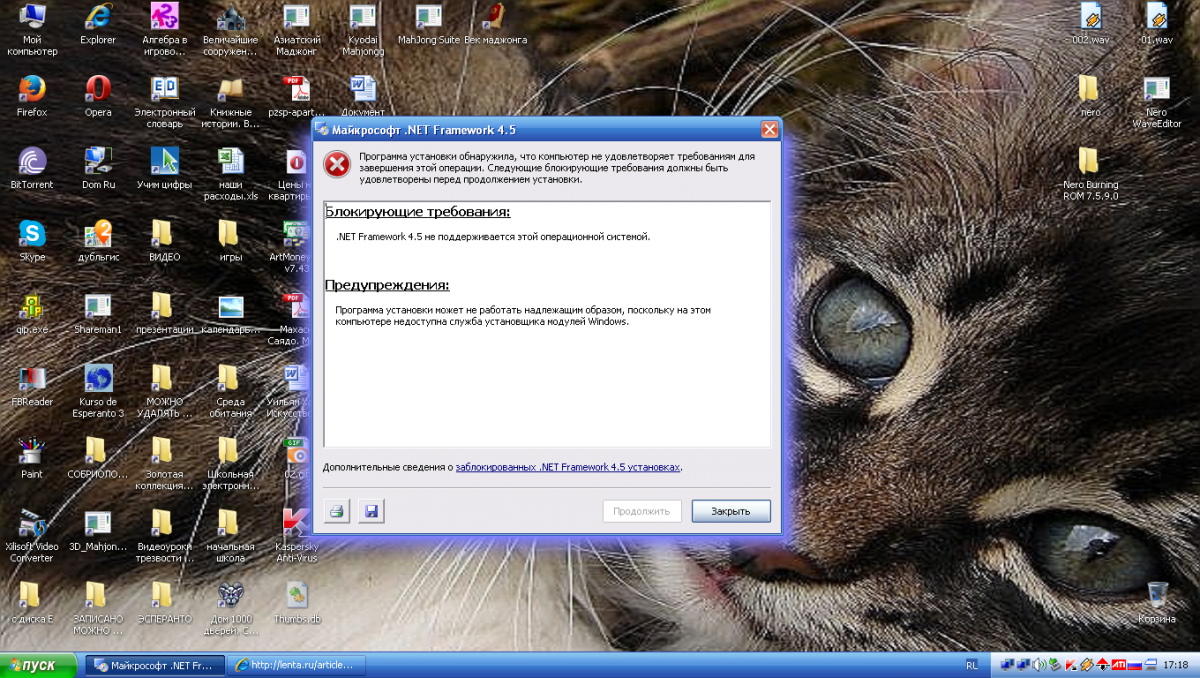
Task: Click the Блокирующие требования heading
Action: [x=418, y=213]
